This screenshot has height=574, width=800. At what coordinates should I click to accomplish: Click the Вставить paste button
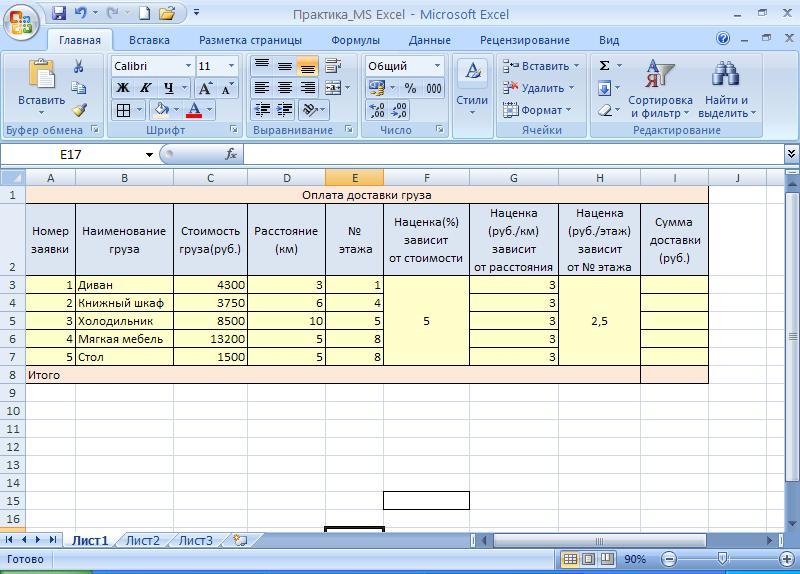pyautogui.click(x=41, y=86)
